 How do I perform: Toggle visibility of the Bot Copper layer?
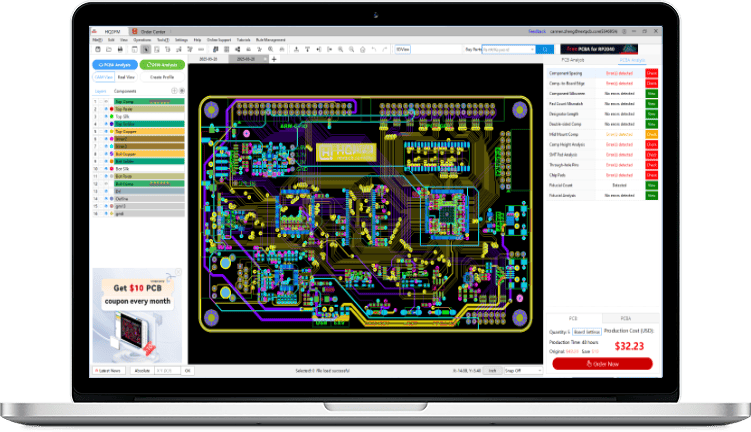click(105, 153)
